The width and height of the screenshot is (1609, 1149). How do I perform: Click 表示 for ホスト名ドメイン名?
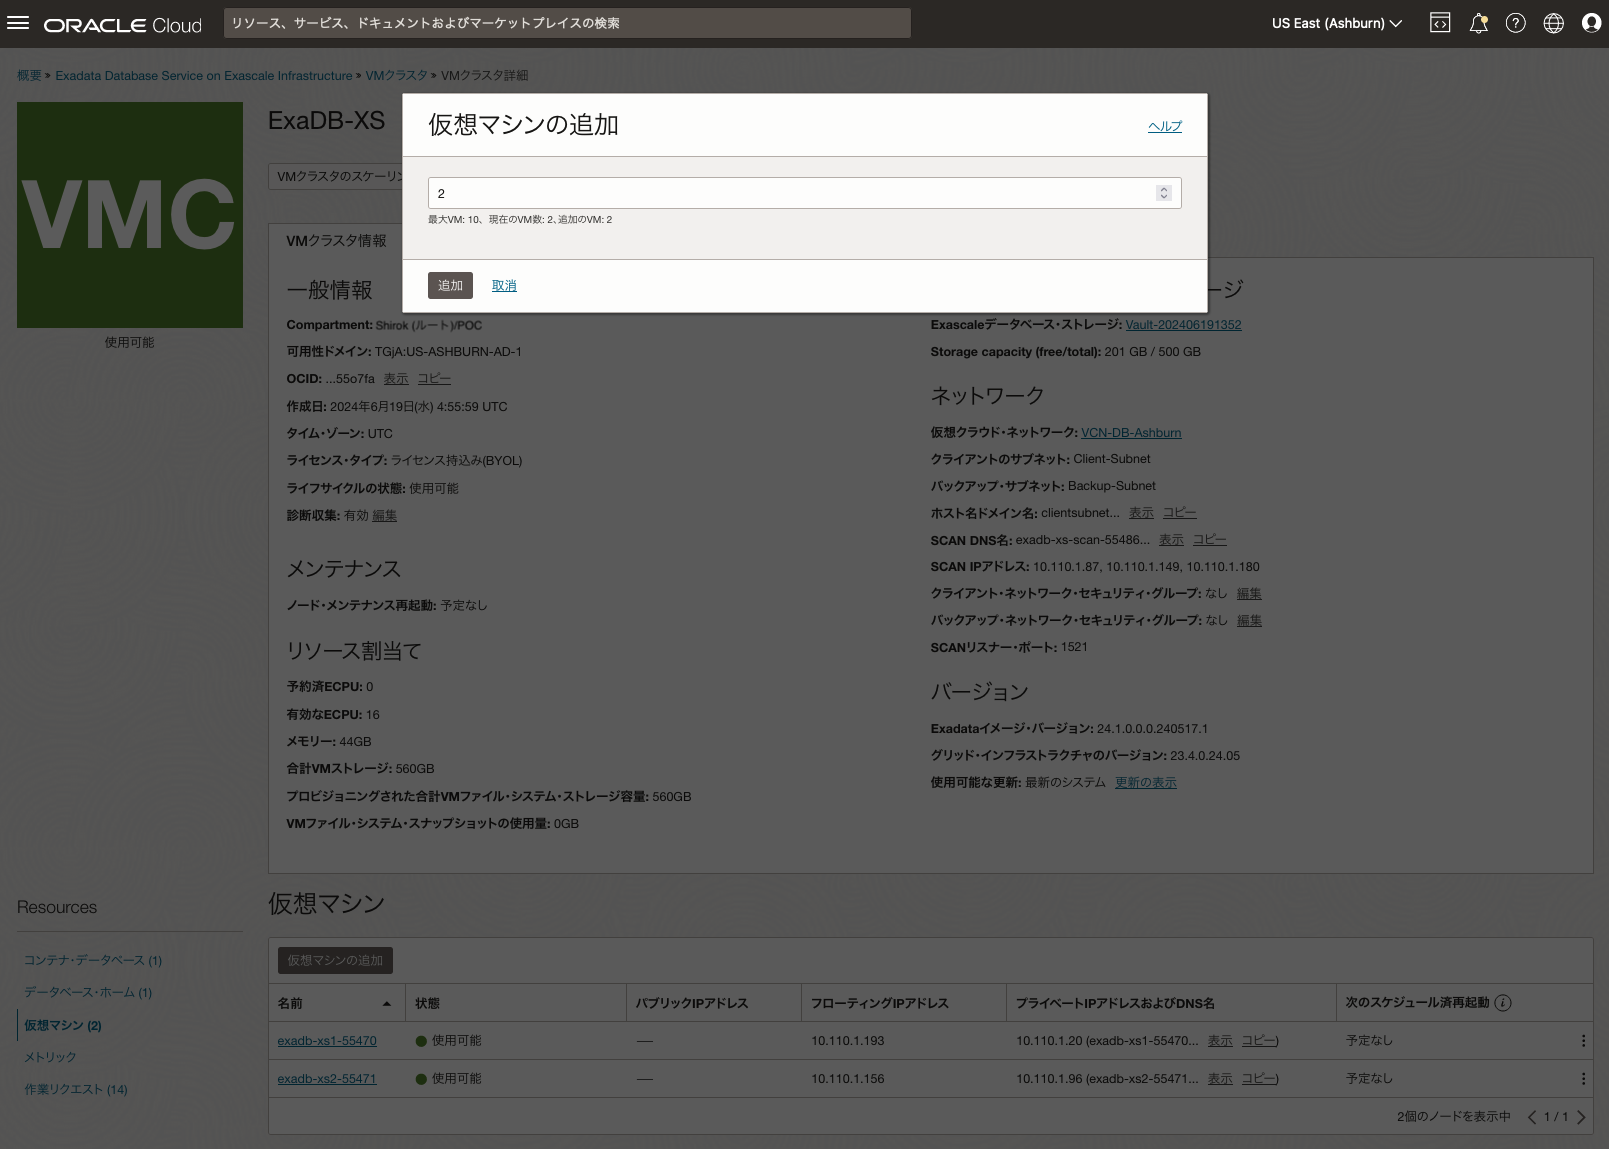(1141, 513)
